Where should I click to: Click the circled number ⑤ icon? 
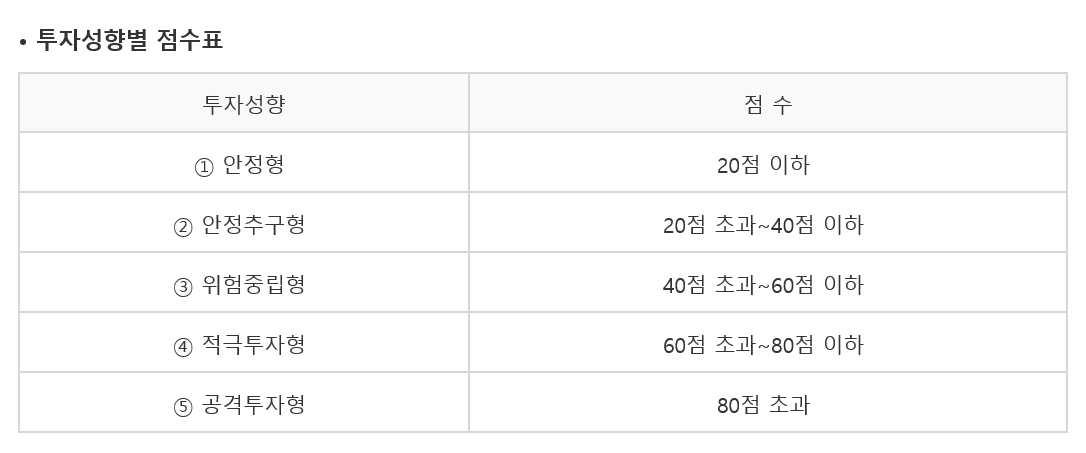pyautogui.click(x=183, y=407)
